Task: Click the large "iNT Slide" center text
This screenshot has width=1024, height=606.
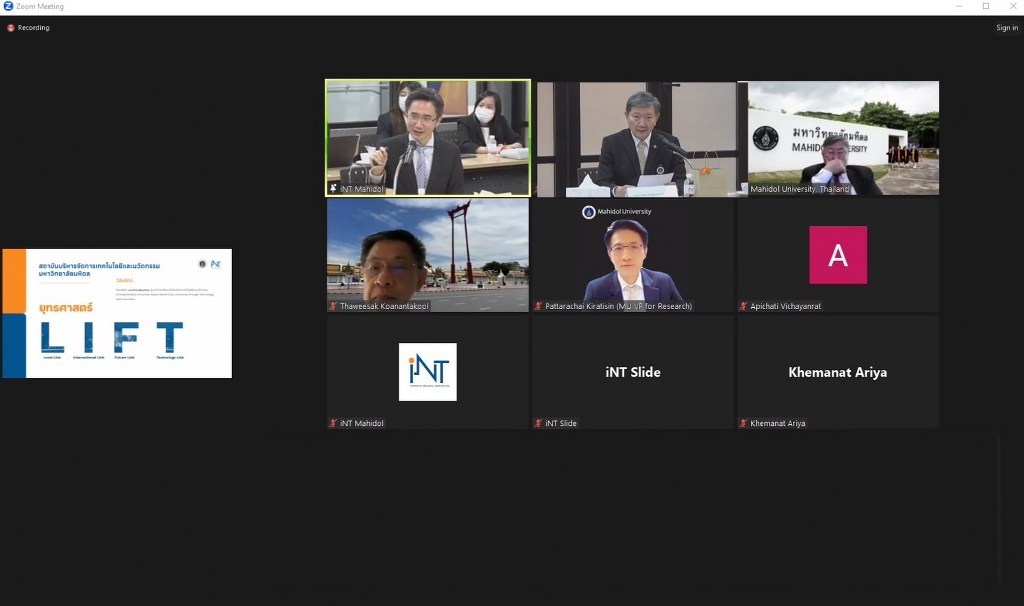Action: (633, 372)
